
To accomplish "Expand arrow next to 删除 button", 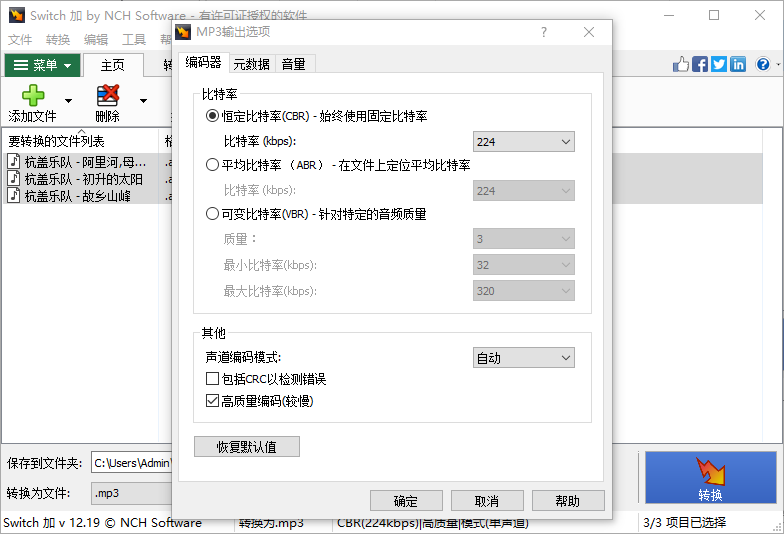I will pyautogui.click(x=144, y=100).
